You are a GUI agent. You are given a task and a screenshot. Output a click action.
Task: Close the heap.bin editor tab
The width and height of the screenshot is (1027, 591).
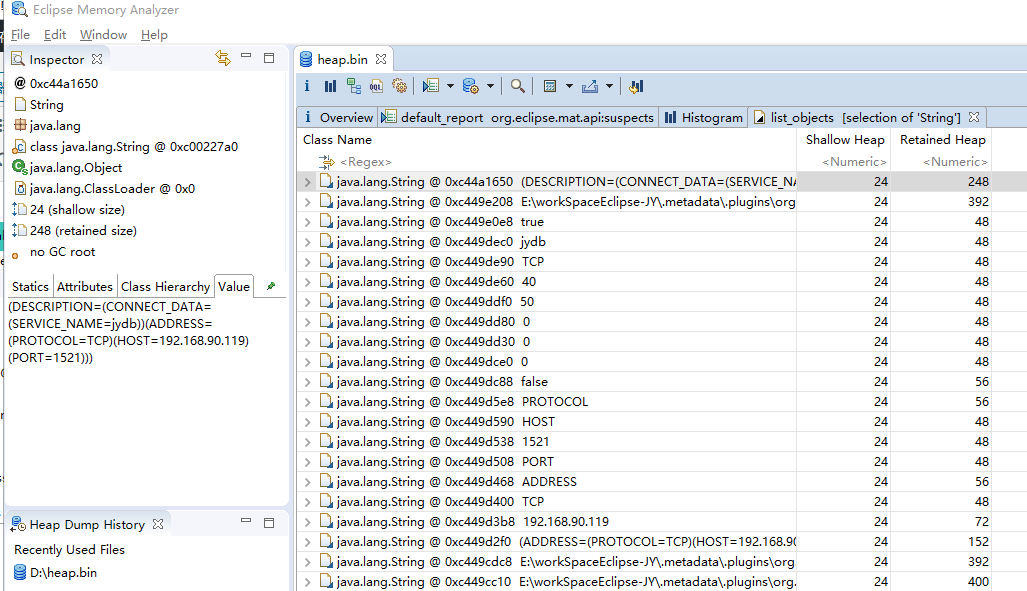coord(381,60)
